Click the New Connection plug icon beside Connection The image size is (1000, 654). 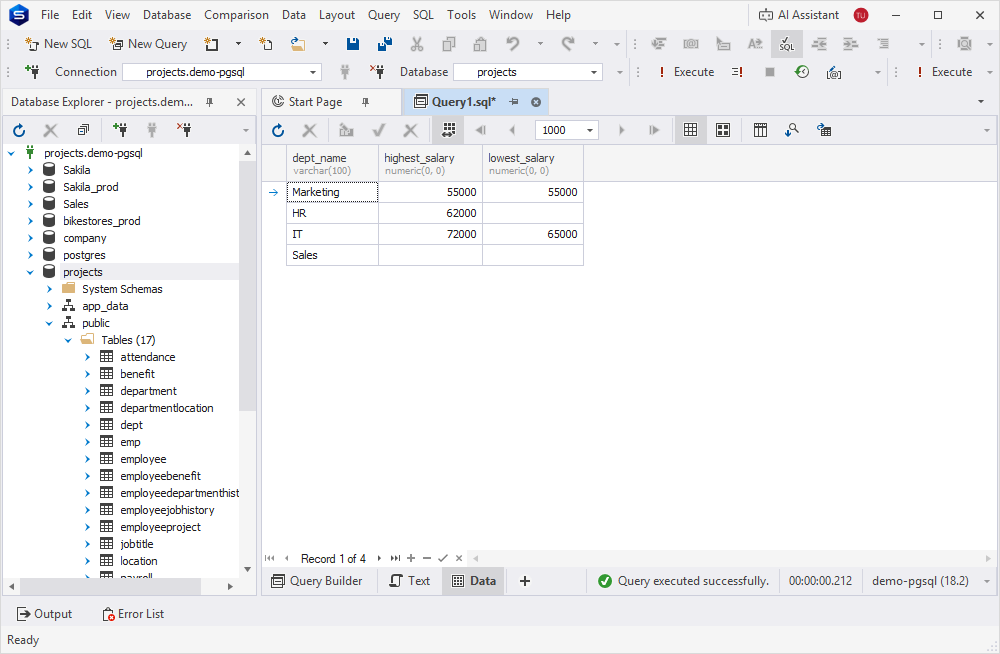pyautogui.click(x=31, y=72)
